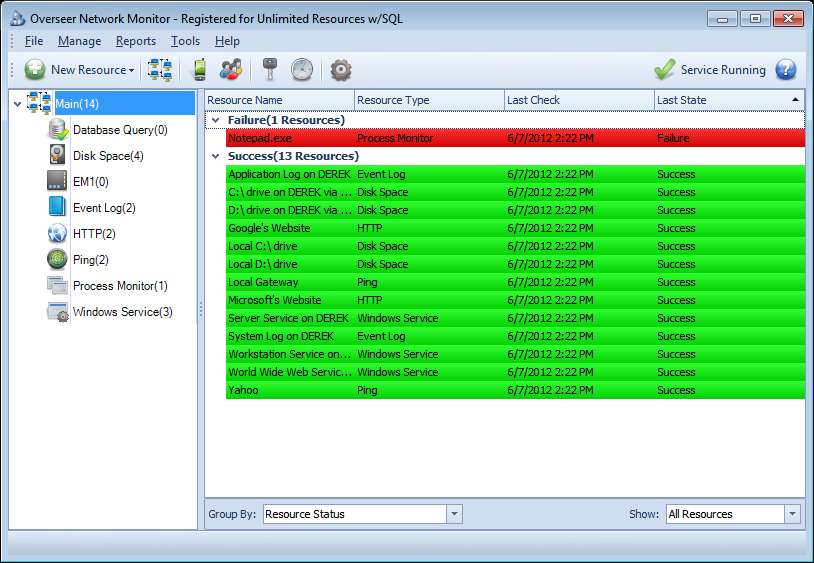
Task: Click the Ping radar icon
Action: pyautogui.click(x=57, y=259)
